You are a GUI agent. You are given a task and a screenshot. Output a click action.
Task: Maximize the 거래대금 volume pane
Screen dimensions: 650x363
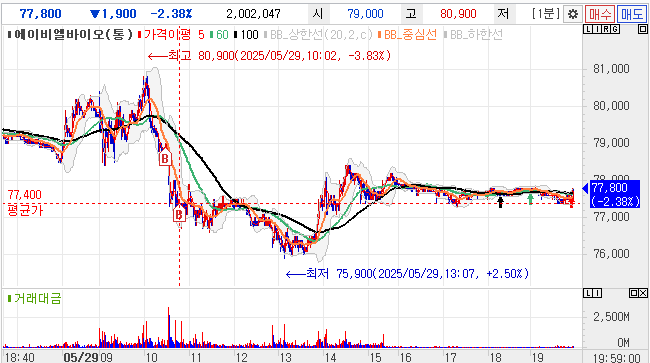[634, 293]
